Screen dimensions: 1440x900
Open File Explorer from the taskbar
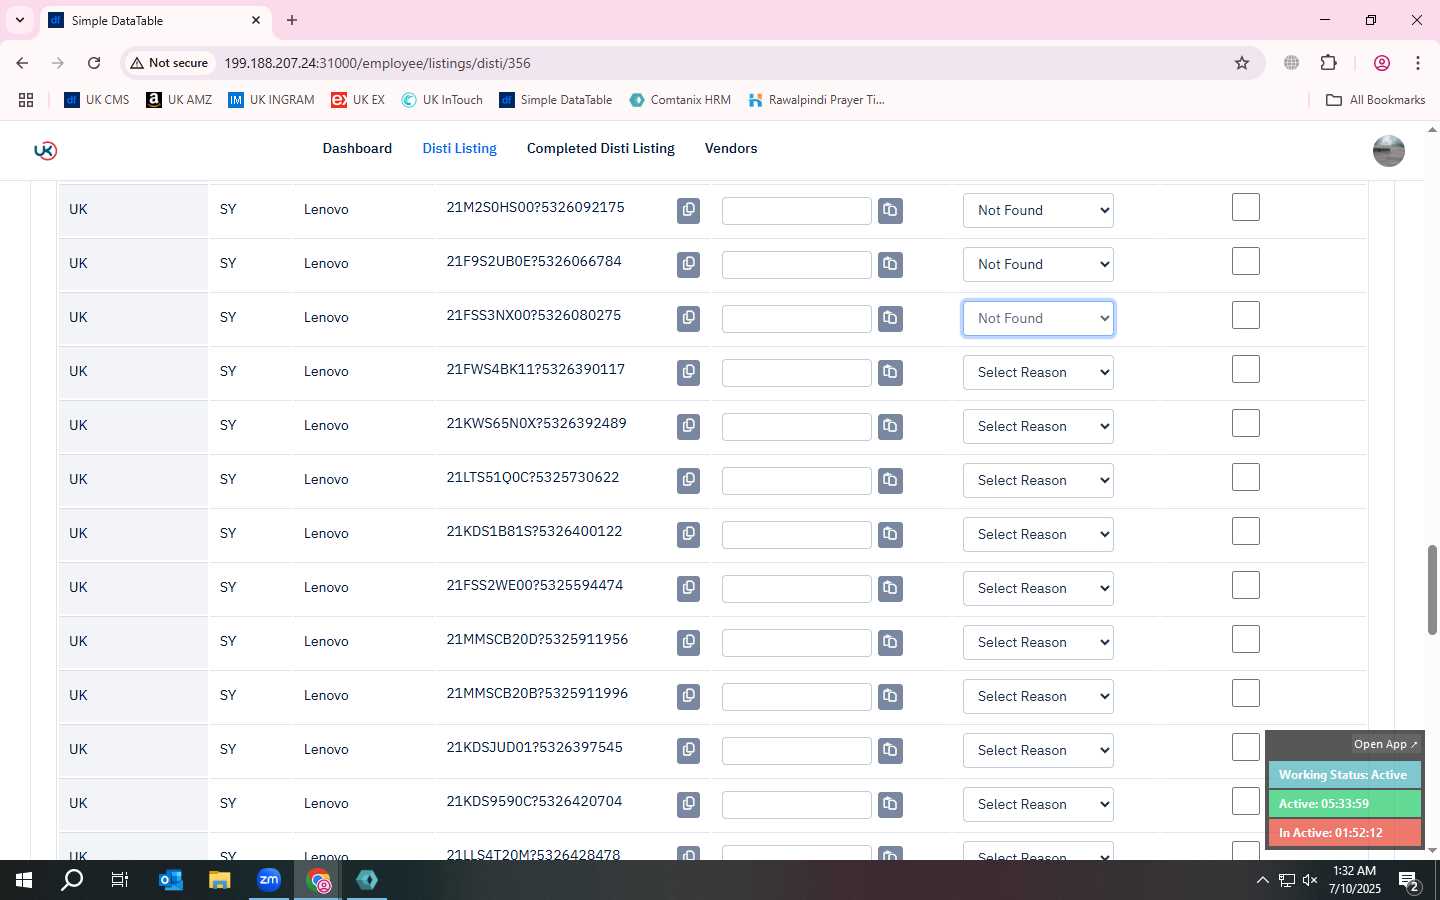[219, 880]
